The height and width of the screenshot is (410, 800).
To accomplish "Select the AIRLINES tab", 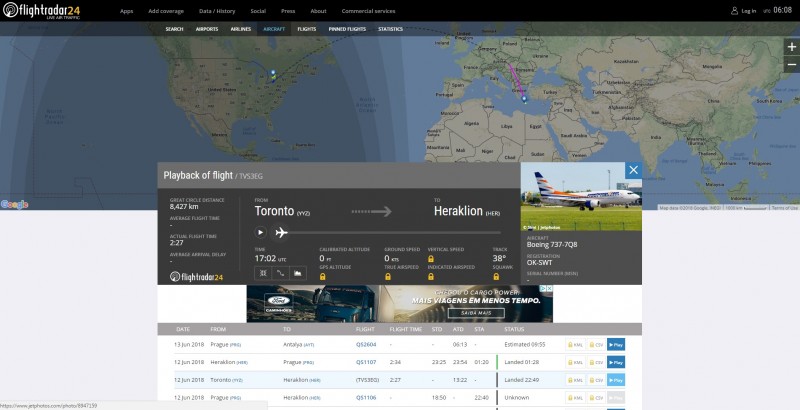I will point(241,29).
